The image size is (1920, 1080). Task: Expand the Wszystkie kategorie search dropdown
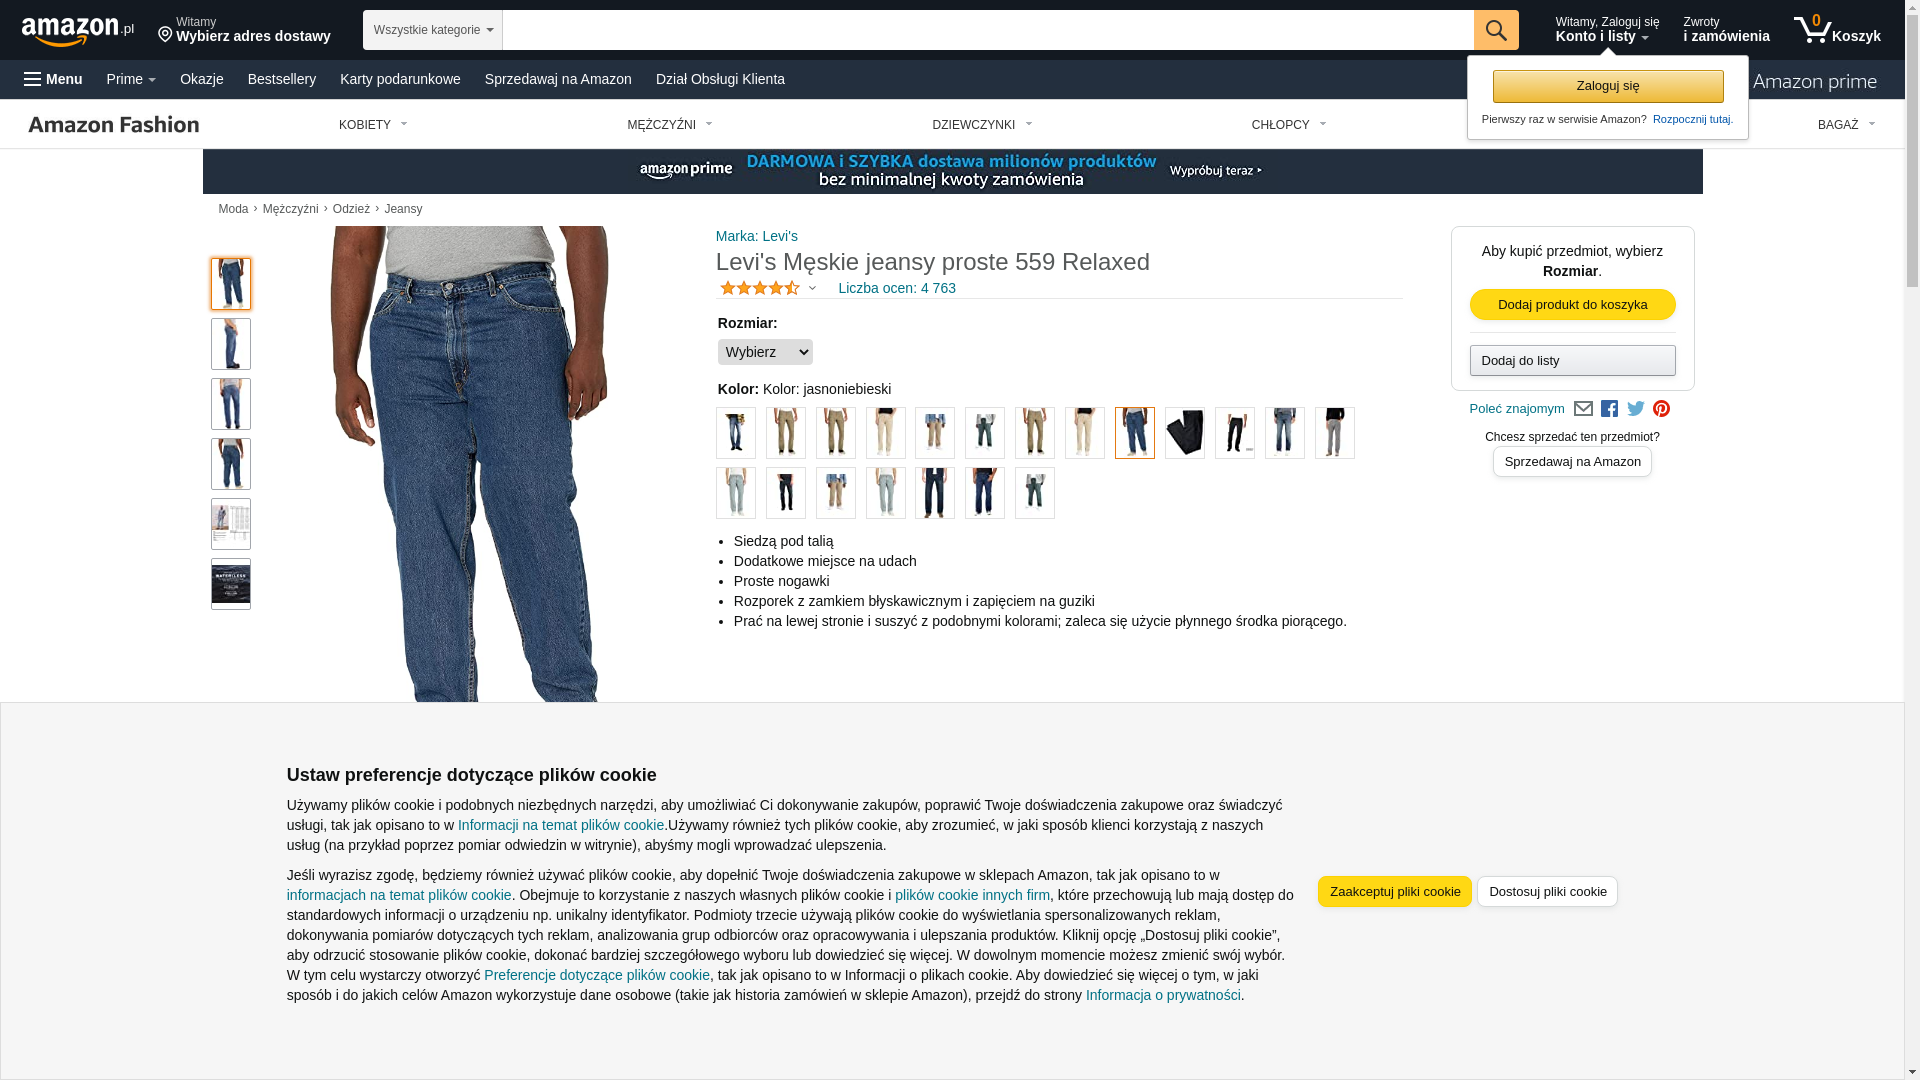(x=433, y=30)
